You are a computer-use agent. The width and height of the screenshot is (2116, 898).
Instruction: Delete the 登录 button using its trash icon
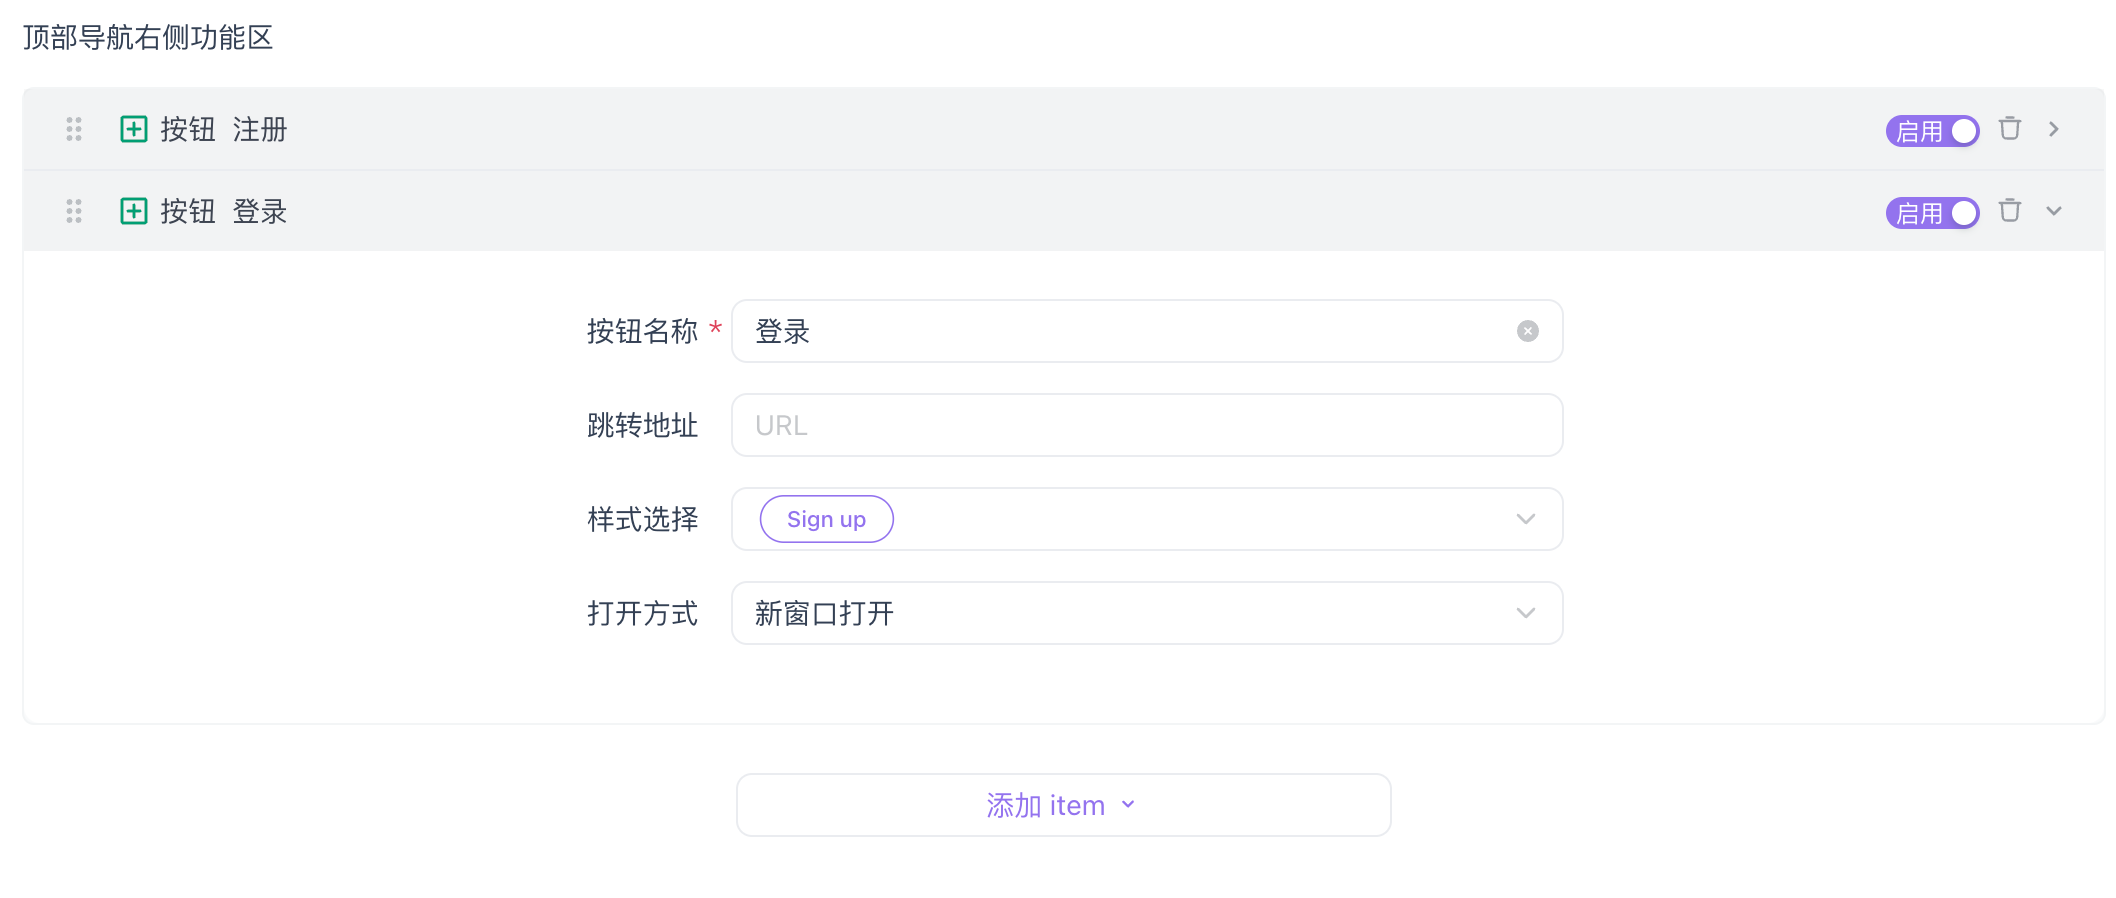point(2010,211)
